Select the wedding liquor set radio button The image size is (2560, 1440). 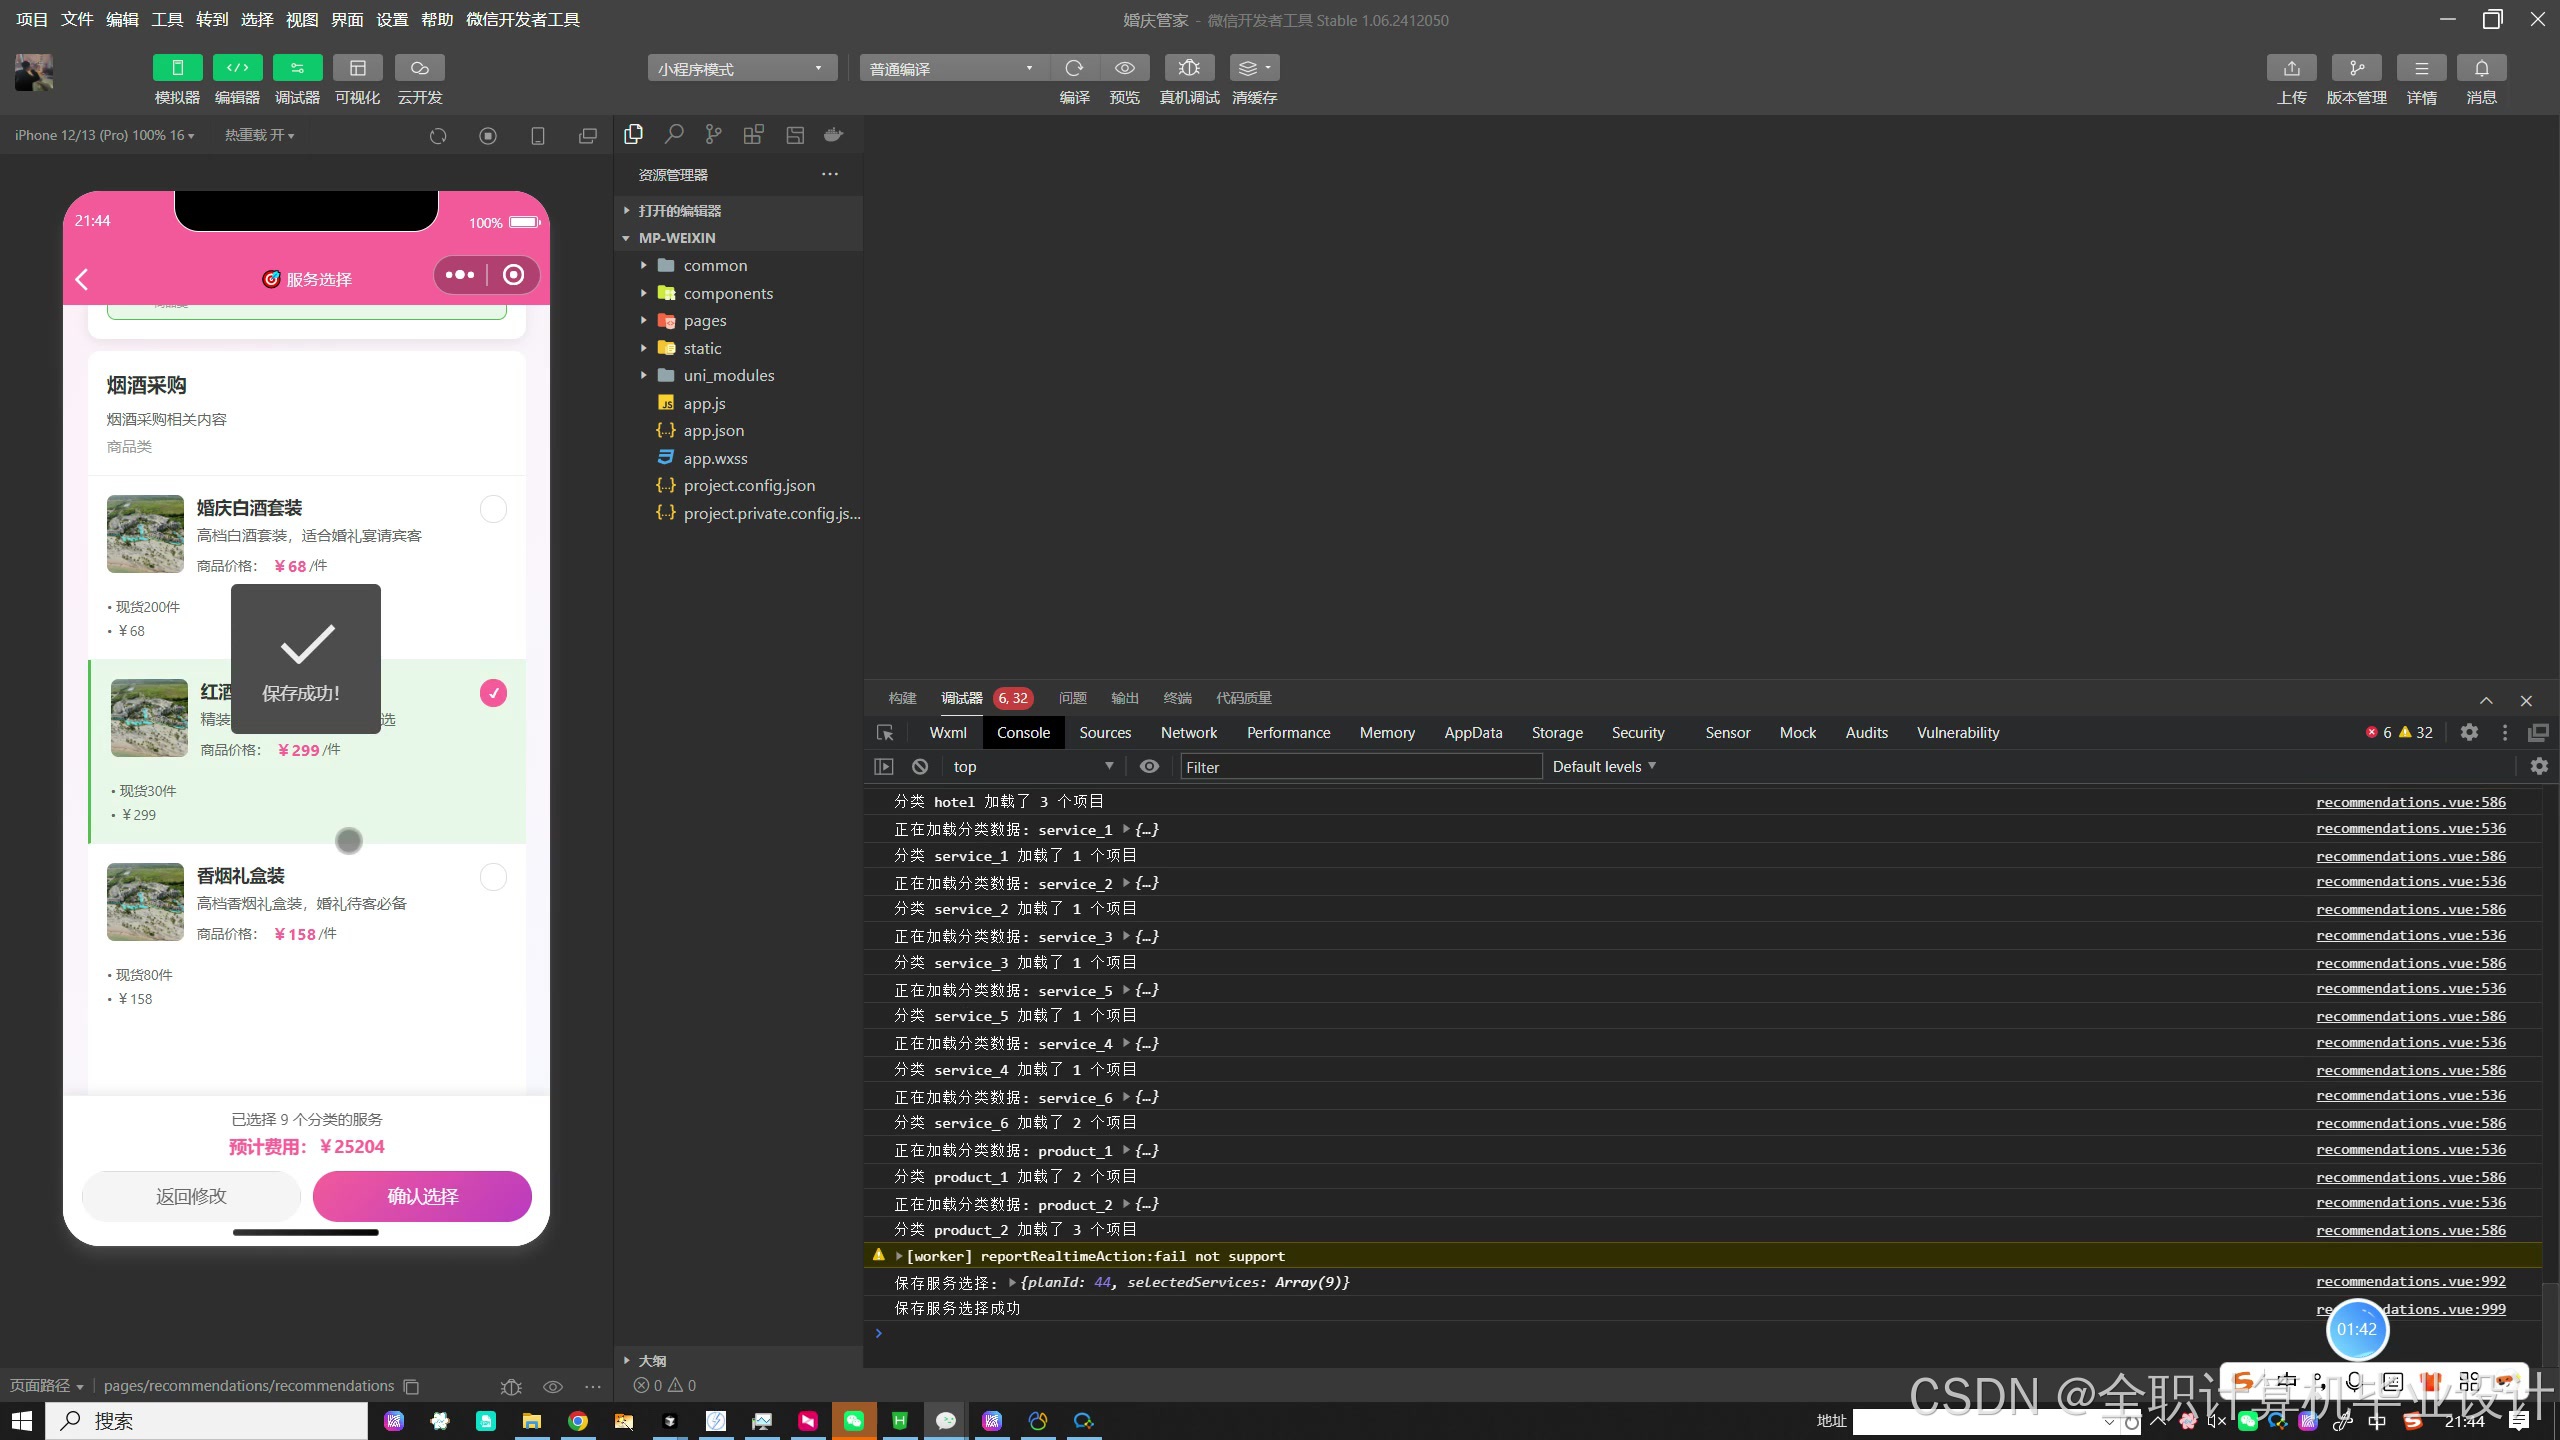point(493,509)
